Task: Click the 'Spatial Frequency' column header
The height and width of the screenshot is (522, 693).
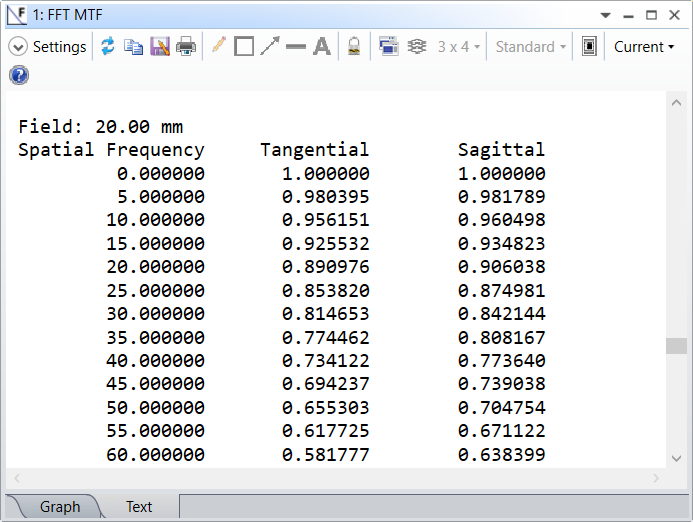Action: 111,150
